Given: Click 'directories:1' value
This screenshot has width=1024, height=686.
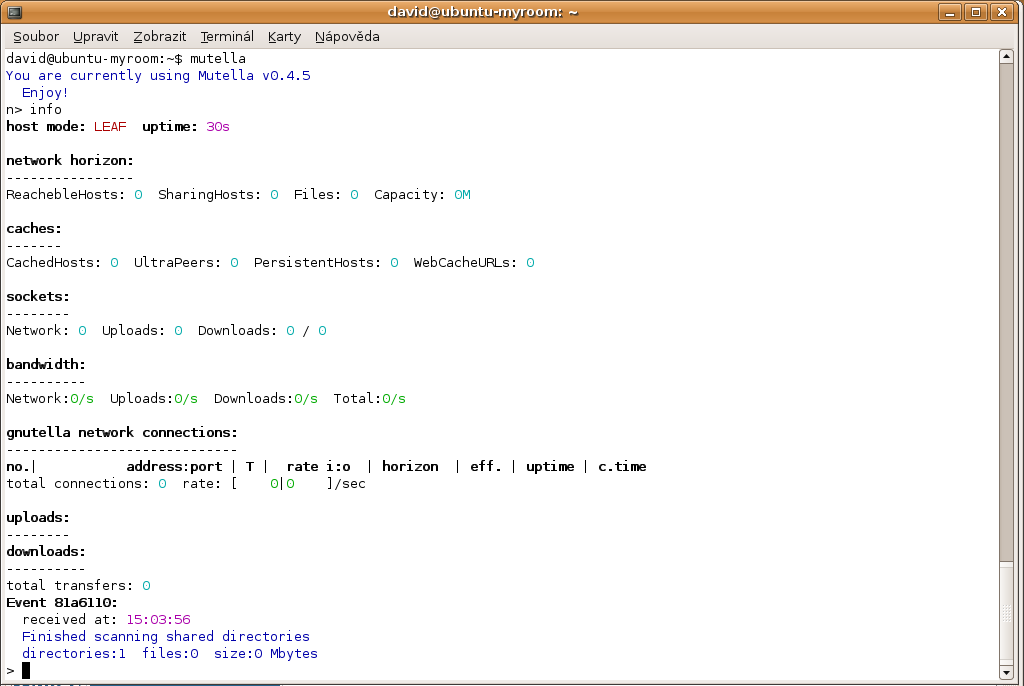Looking at the screenshot, I should point(74,653).
